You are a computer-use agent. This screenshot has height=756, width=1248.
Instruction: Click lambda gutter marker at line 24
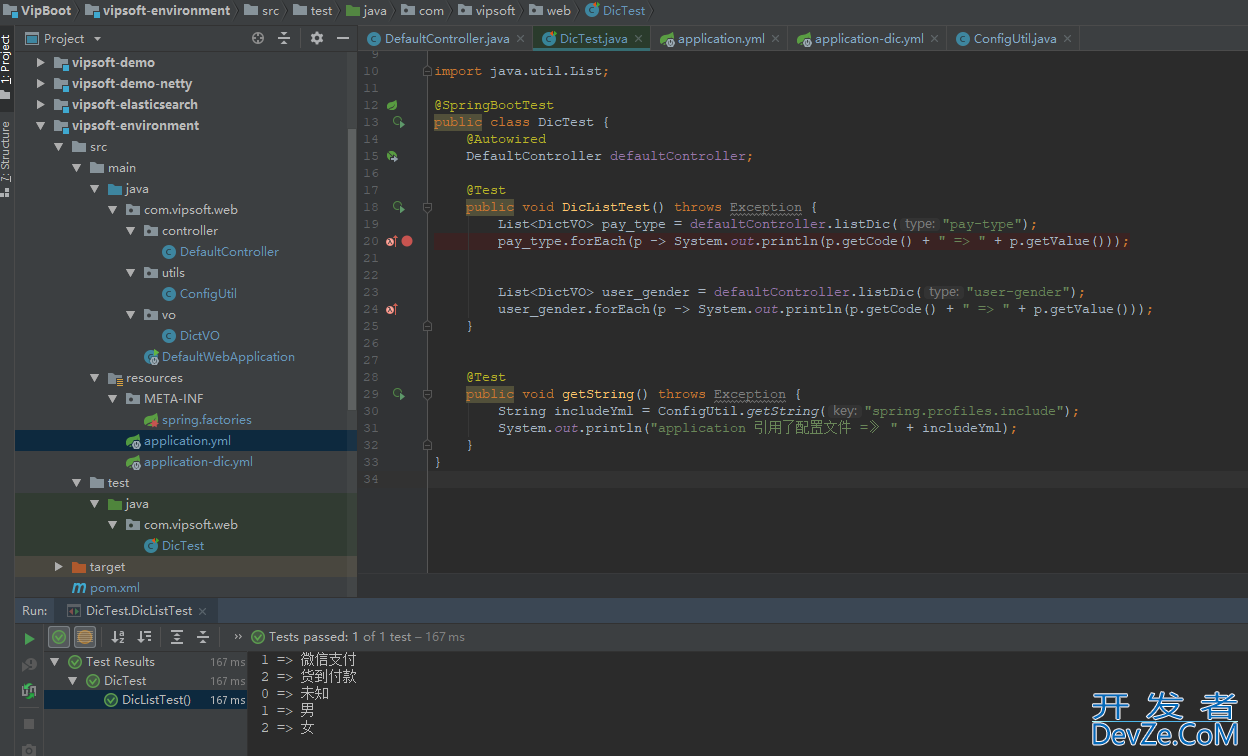(x=392, y=309)
